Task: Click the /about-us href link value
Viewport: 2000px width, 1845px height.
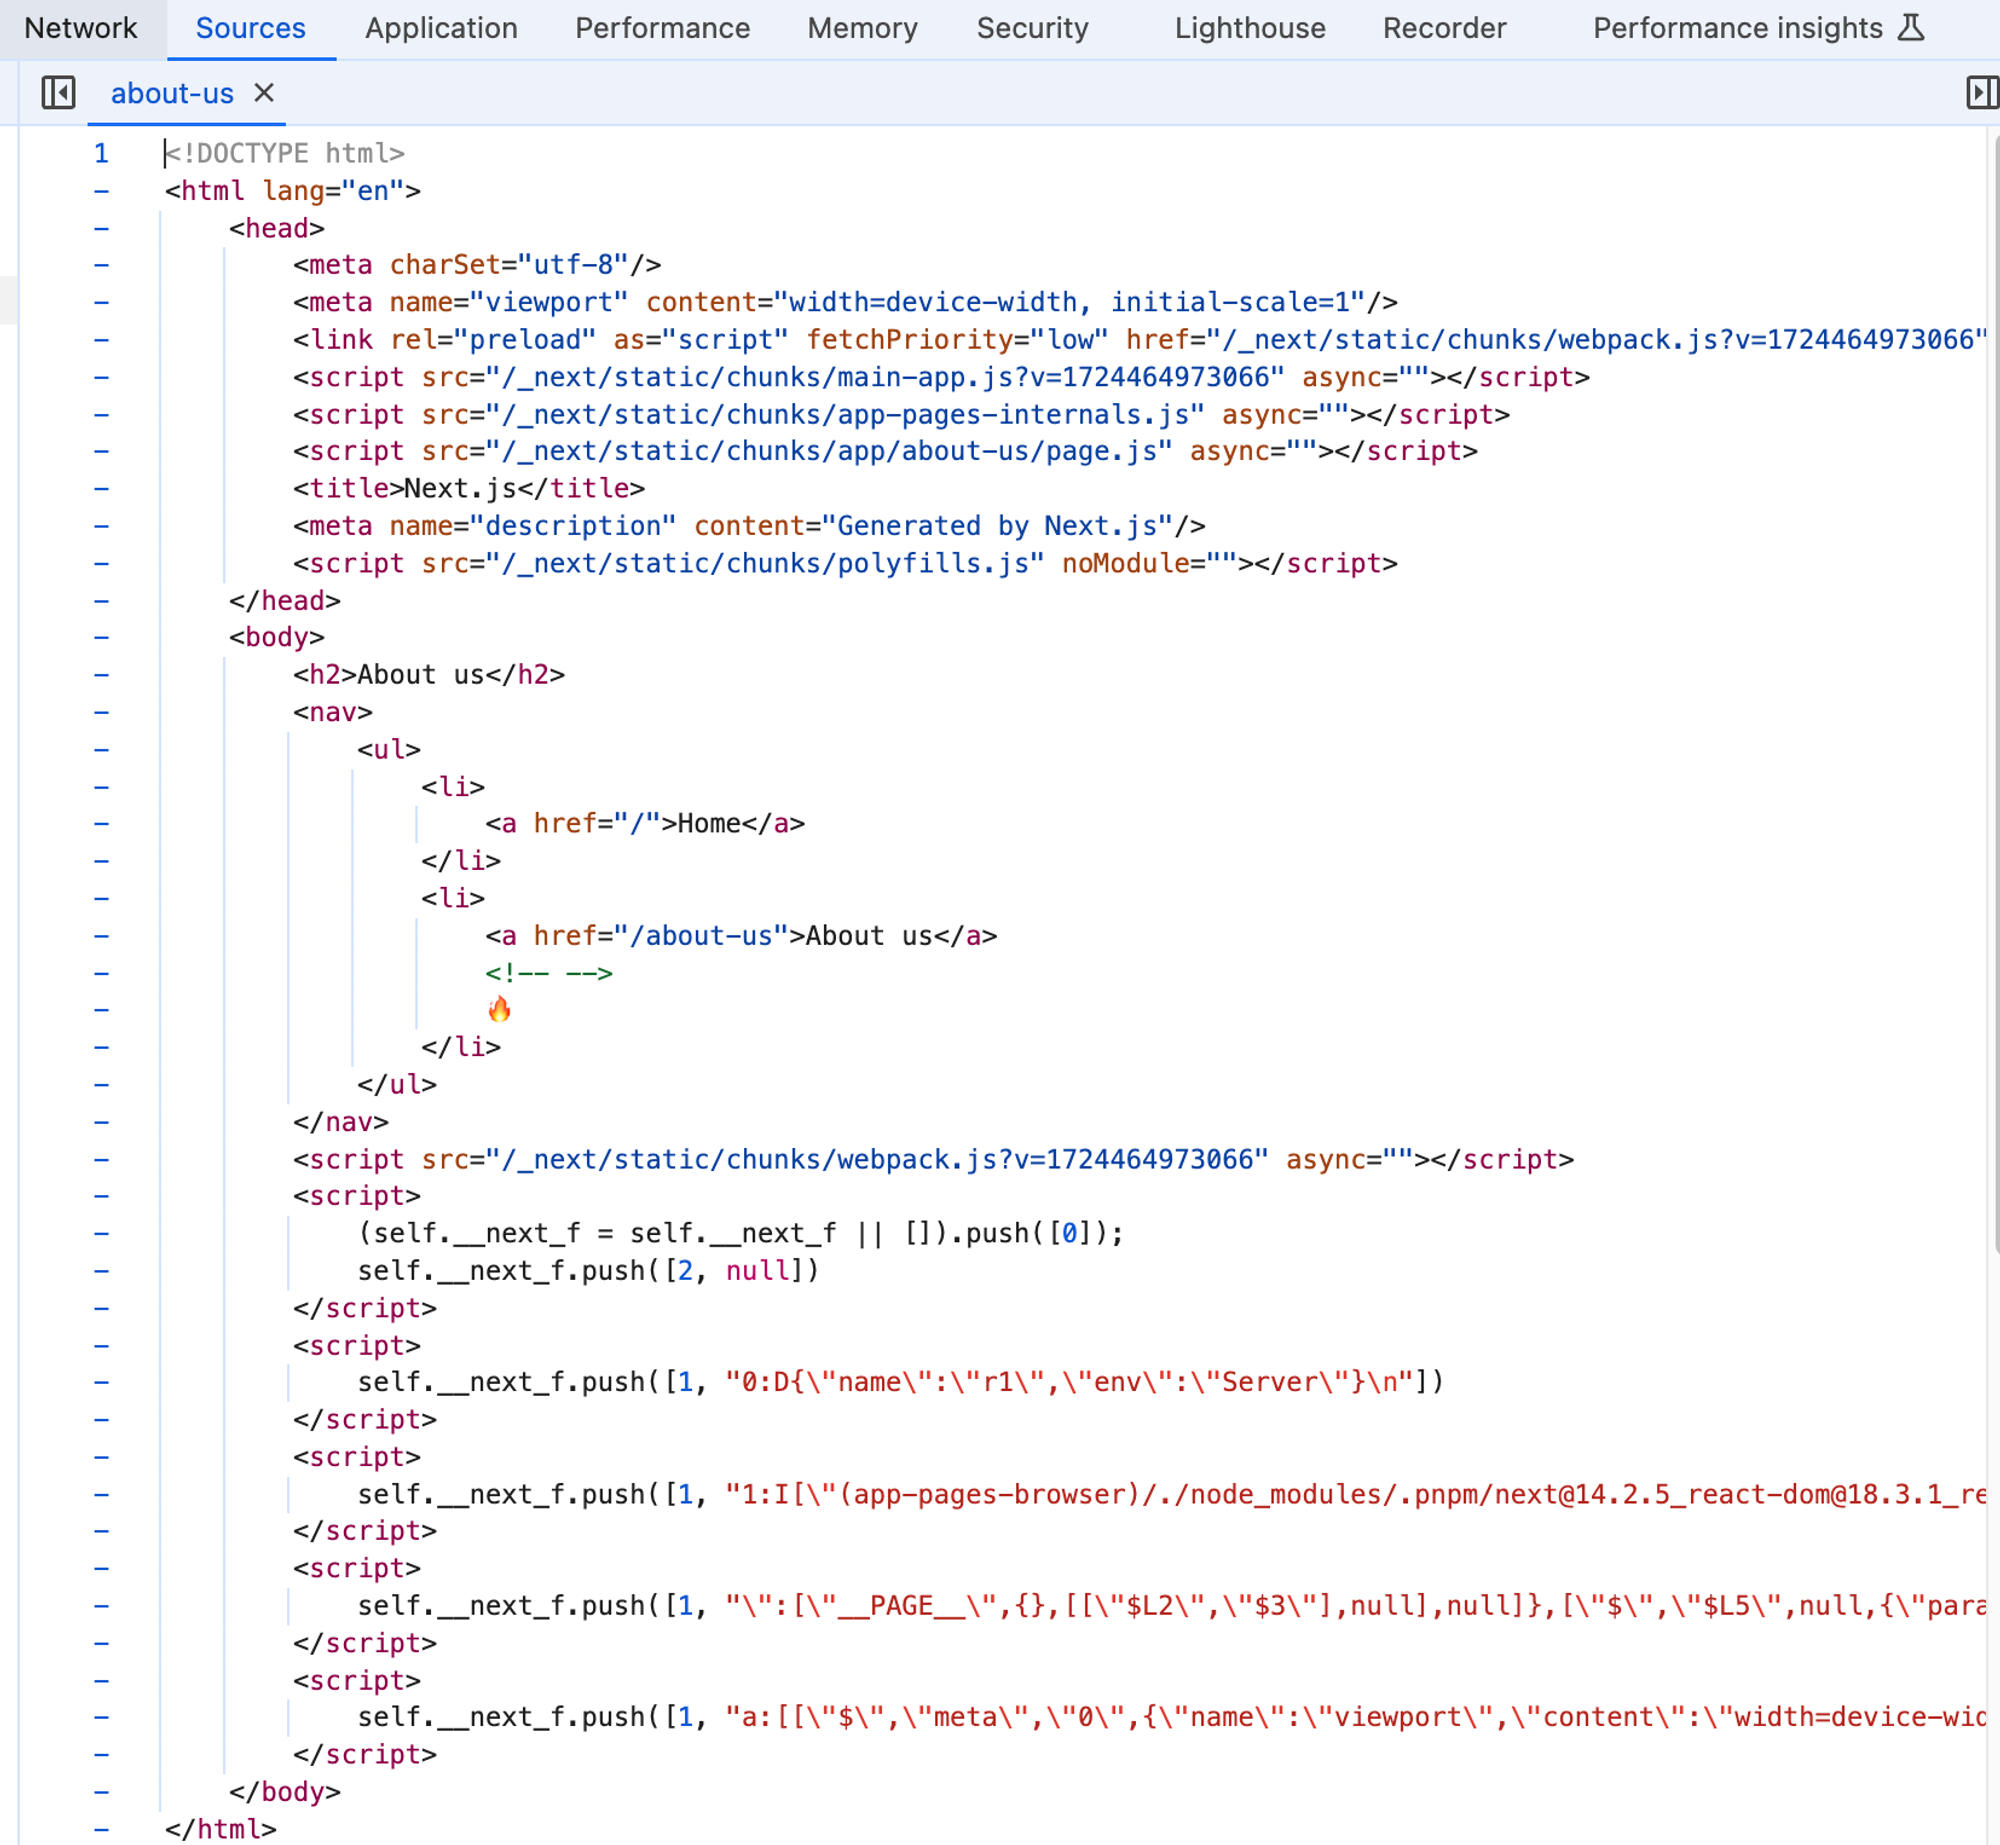Action: click(x=701, y=936)
